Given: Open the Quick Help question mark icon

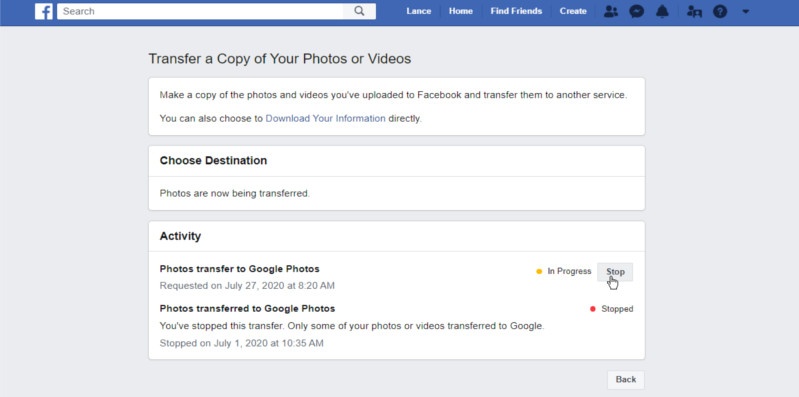Looking at the screenshot, I should (720, 11).
